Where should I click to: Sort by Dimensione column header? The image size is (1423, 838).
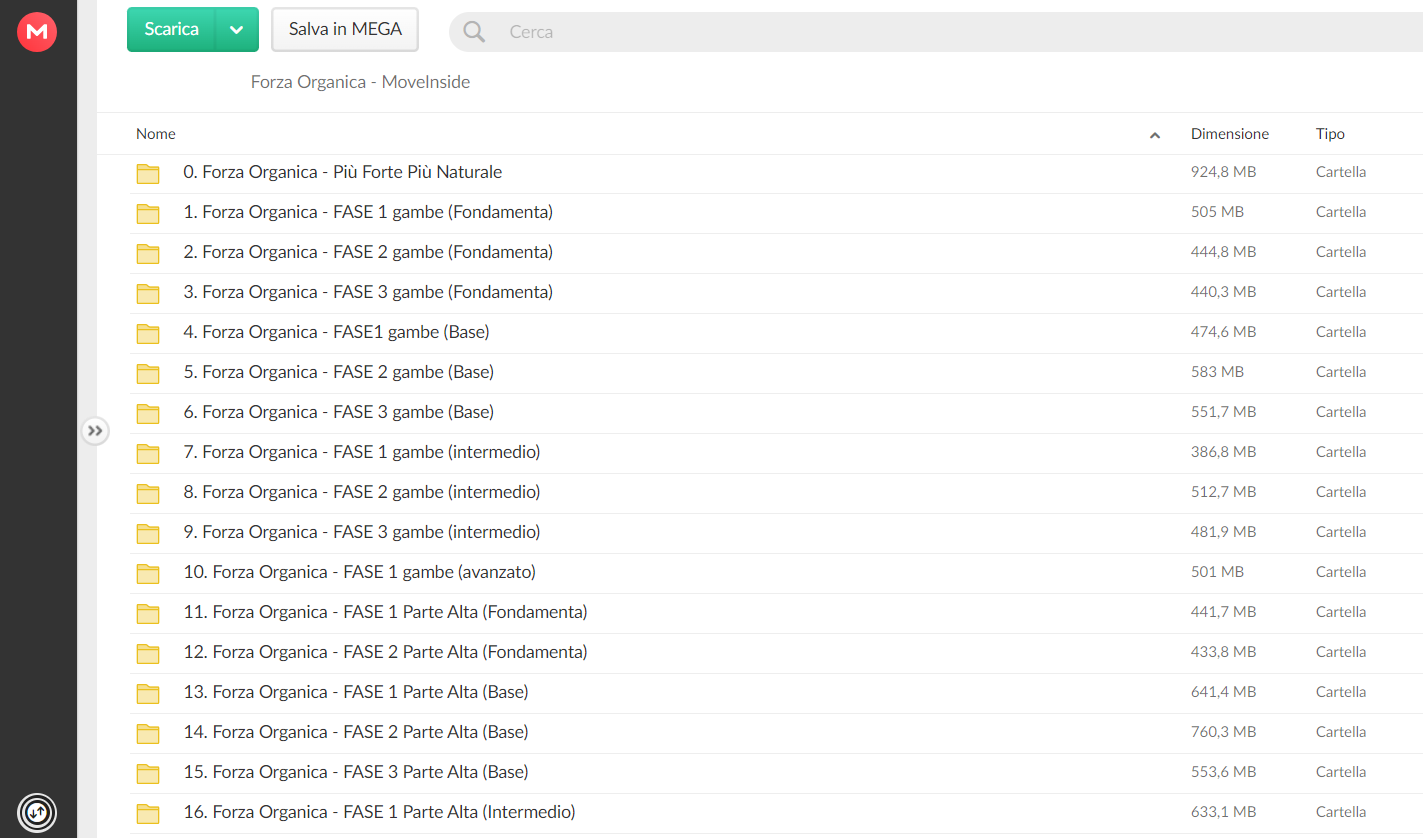1229,134
